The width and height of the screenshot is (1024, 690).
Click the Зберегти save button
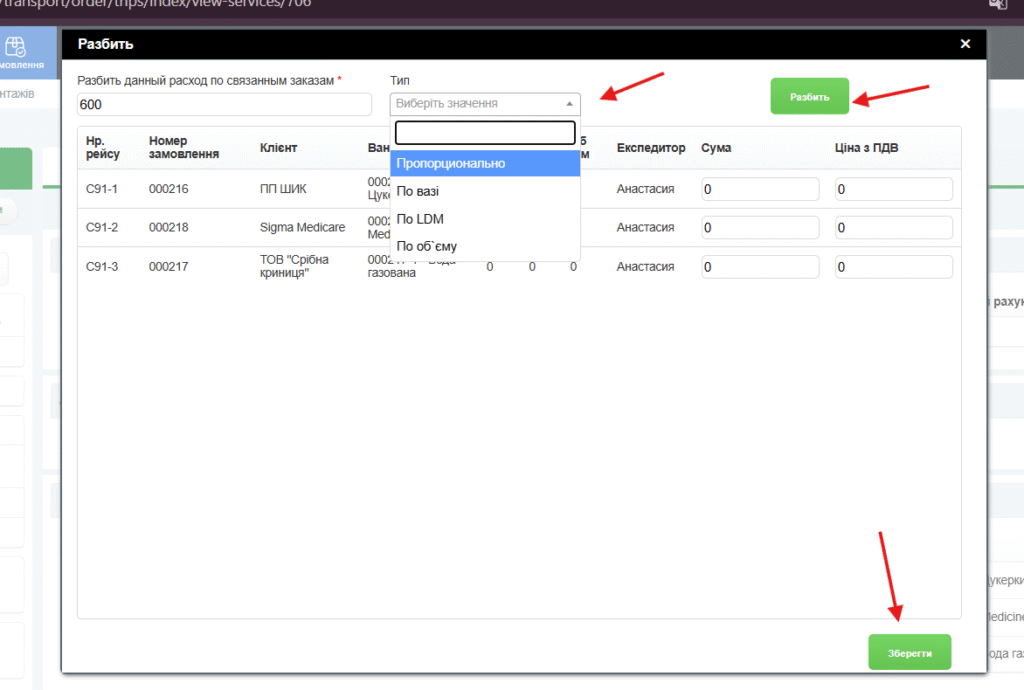point(909,652)
